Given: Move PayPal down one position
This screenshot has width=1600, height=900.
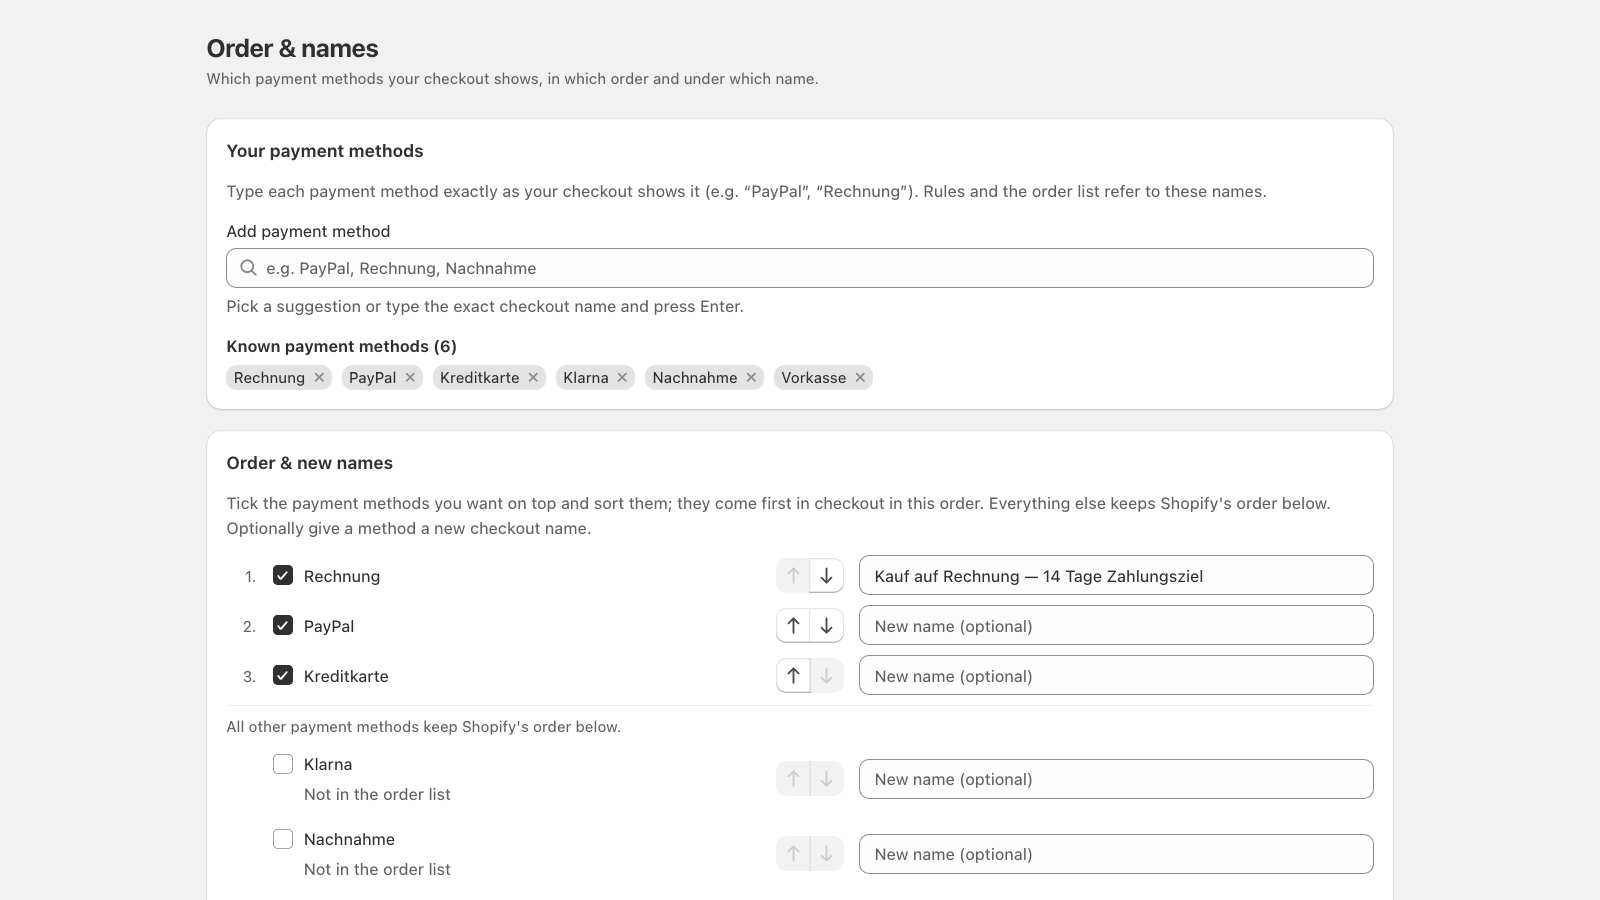Looking at the screenshot, I should click(827, 626).
